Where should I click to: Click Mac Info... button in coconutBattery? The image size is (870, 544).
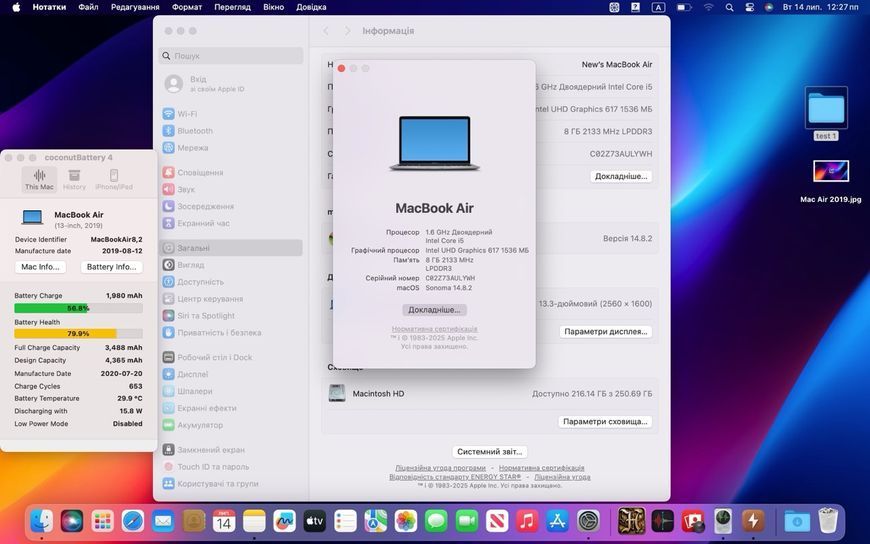point(40,267)
